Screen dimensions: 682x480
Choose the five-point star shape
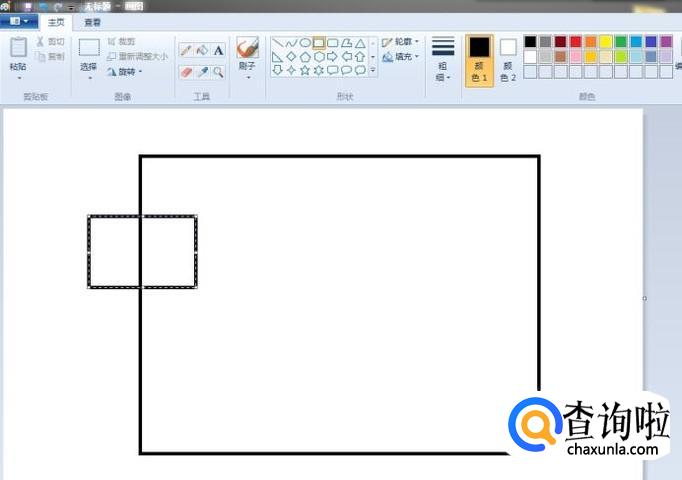pos(305,70)
